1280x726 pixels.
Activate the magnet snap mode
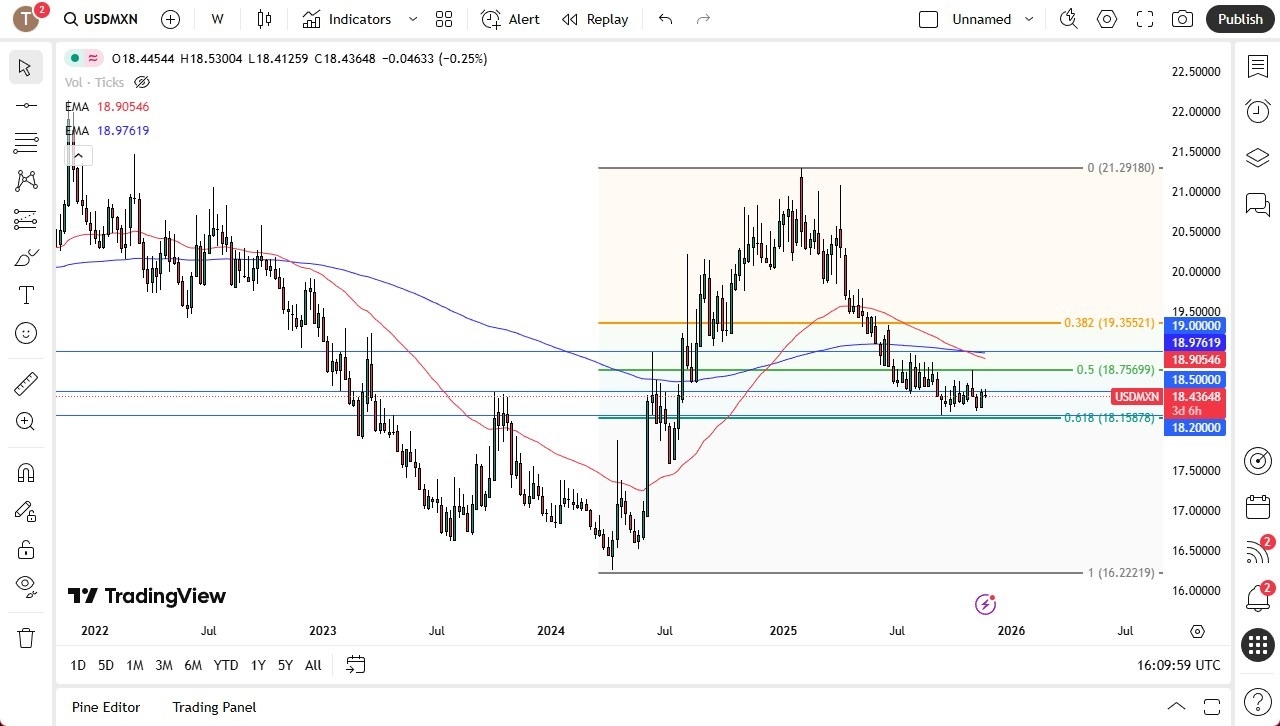coord(26,472)
